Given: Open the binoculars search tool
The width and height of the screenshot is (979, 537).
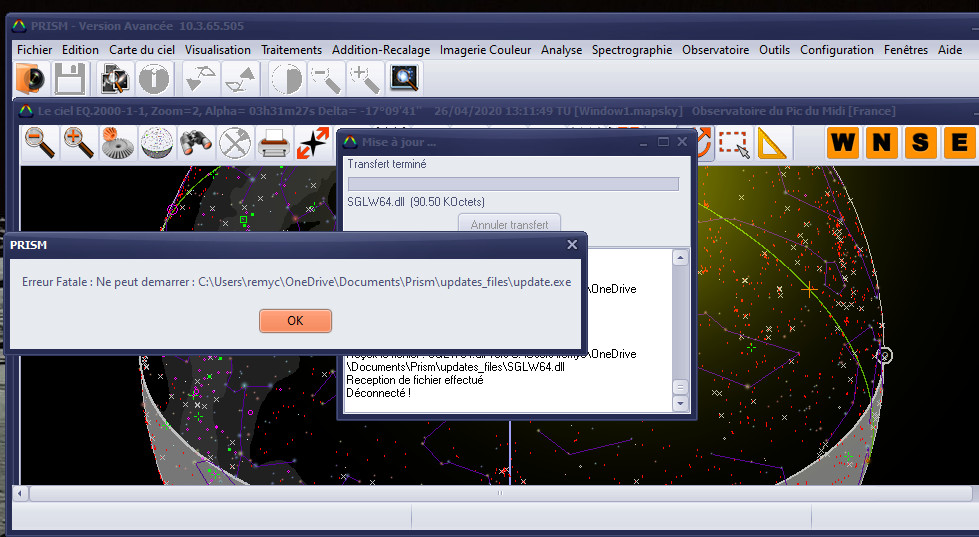Looking at the screenshot, I should [194, 143].
